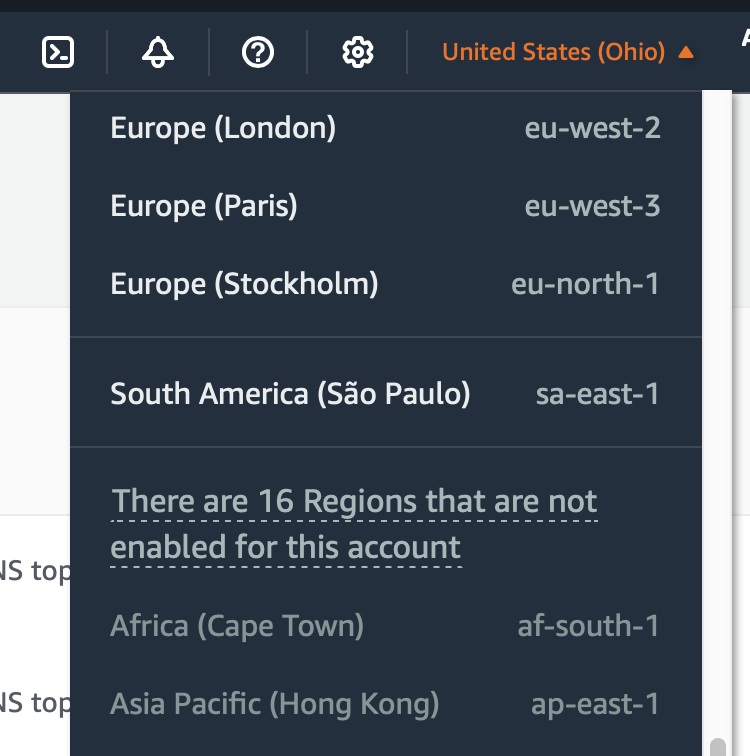Select the Europe (London) region

[223, 128]
